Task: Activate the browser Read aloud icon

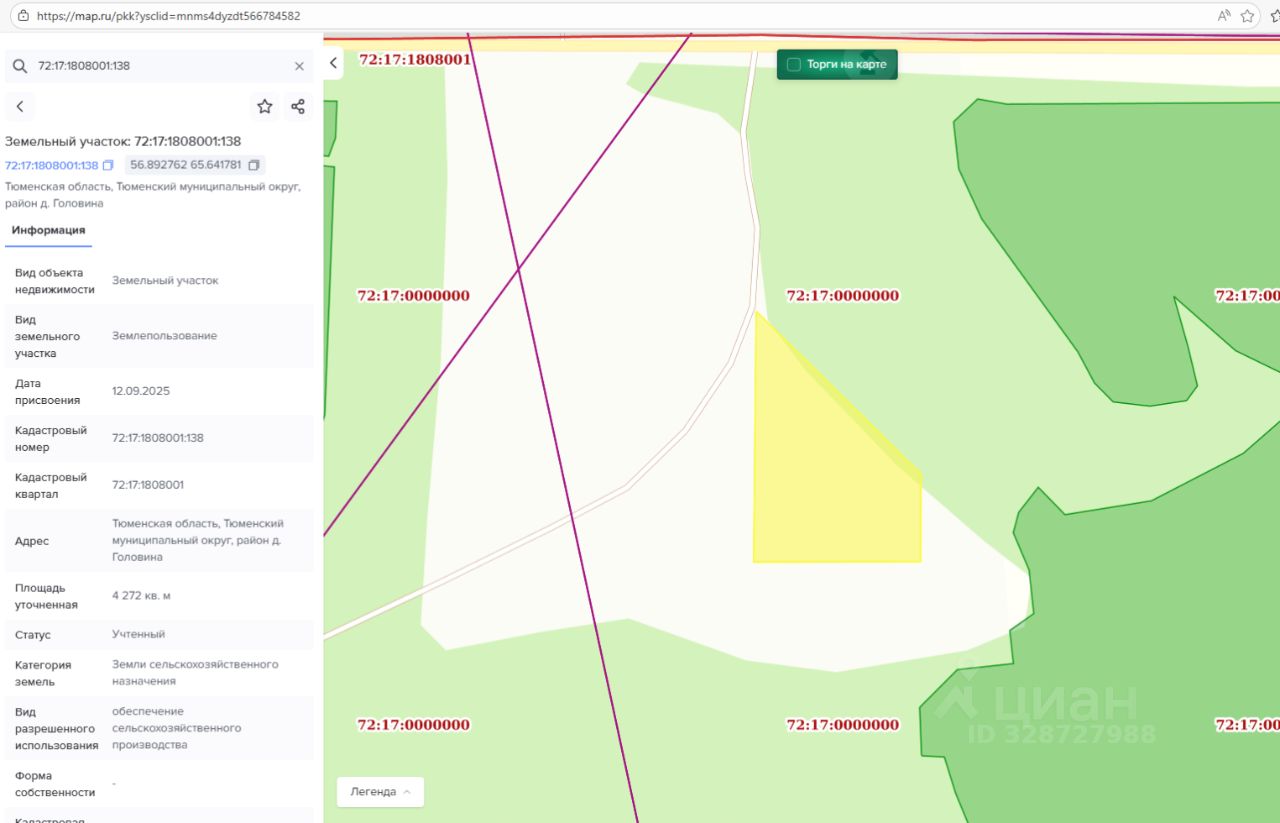Action: point(1224,16)
